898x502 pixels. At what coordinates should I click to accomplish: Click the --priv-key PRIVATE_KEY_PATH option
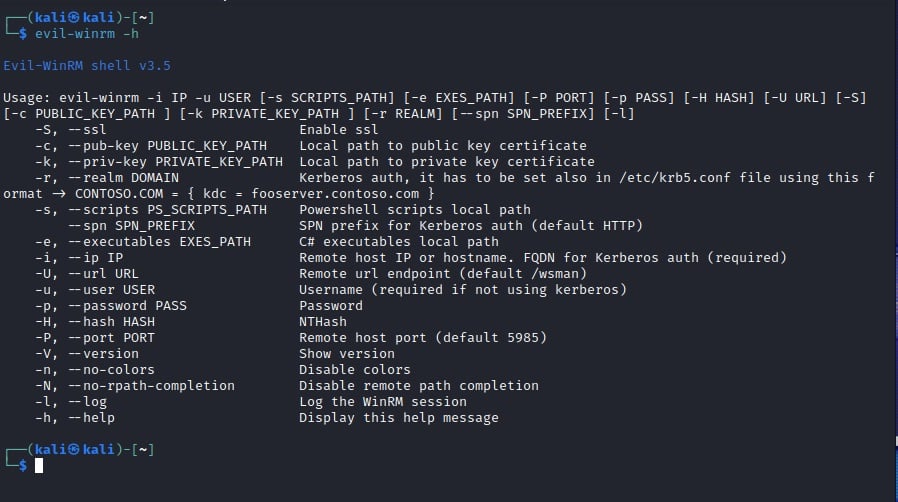coord(175,162)
